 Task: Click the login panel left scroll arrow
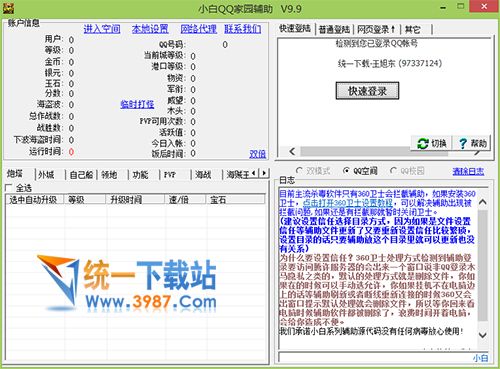coord(292,151)
